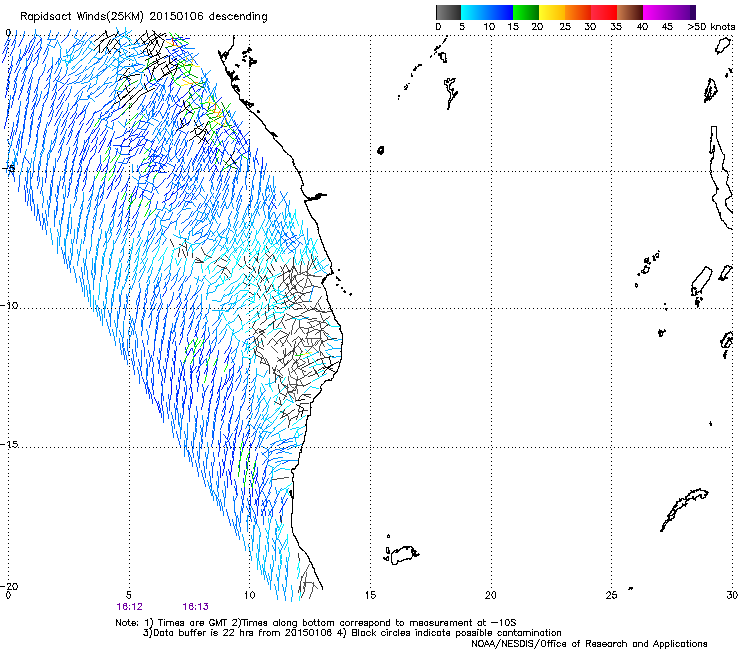Click the 'Rapidscat Winds(25KM) 20150106 descending' title
740x650 pixels.
[143, 17]
